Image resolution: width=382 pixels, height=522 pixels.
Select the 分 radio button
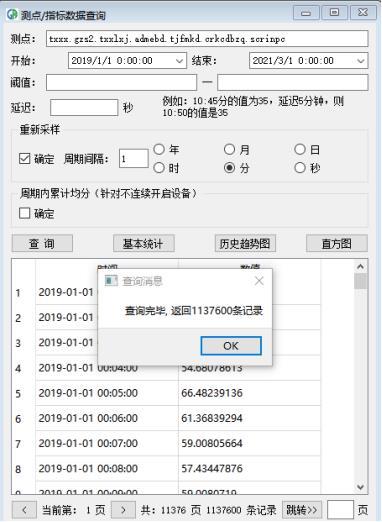click(x=229, y=168)
